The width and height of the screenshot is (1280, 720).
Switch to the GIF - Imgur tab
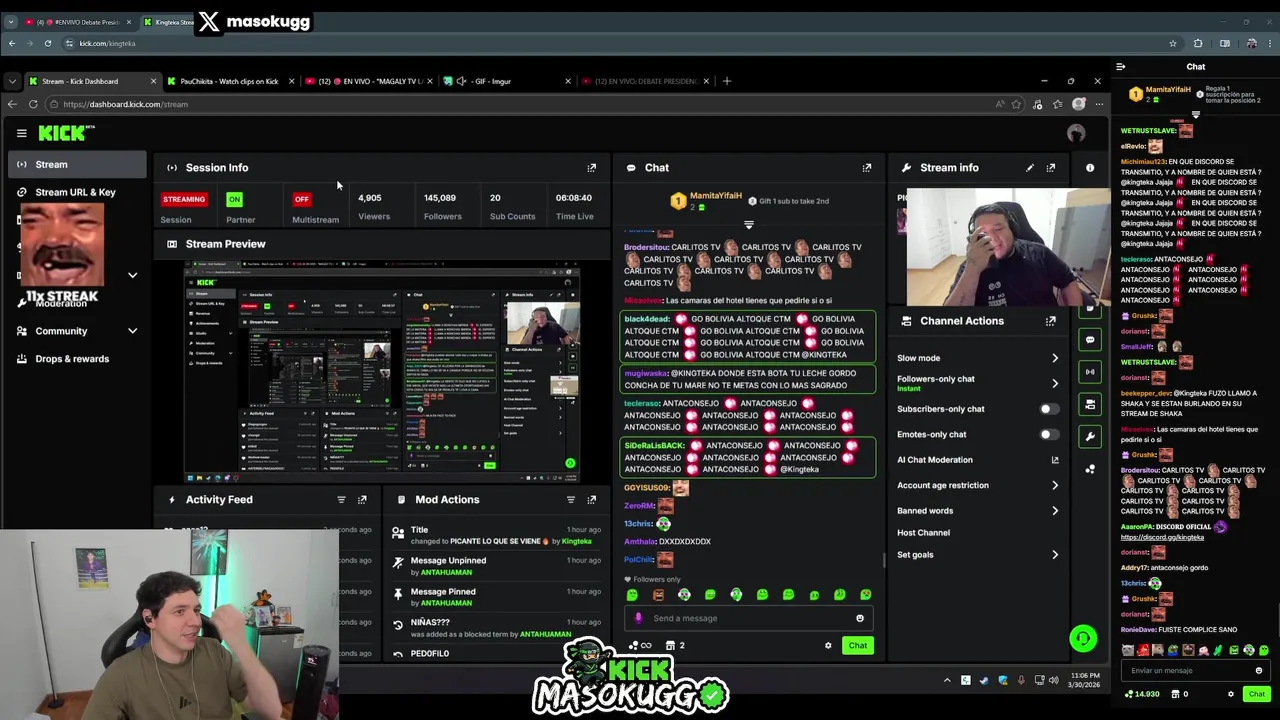[x=506, y=81]
